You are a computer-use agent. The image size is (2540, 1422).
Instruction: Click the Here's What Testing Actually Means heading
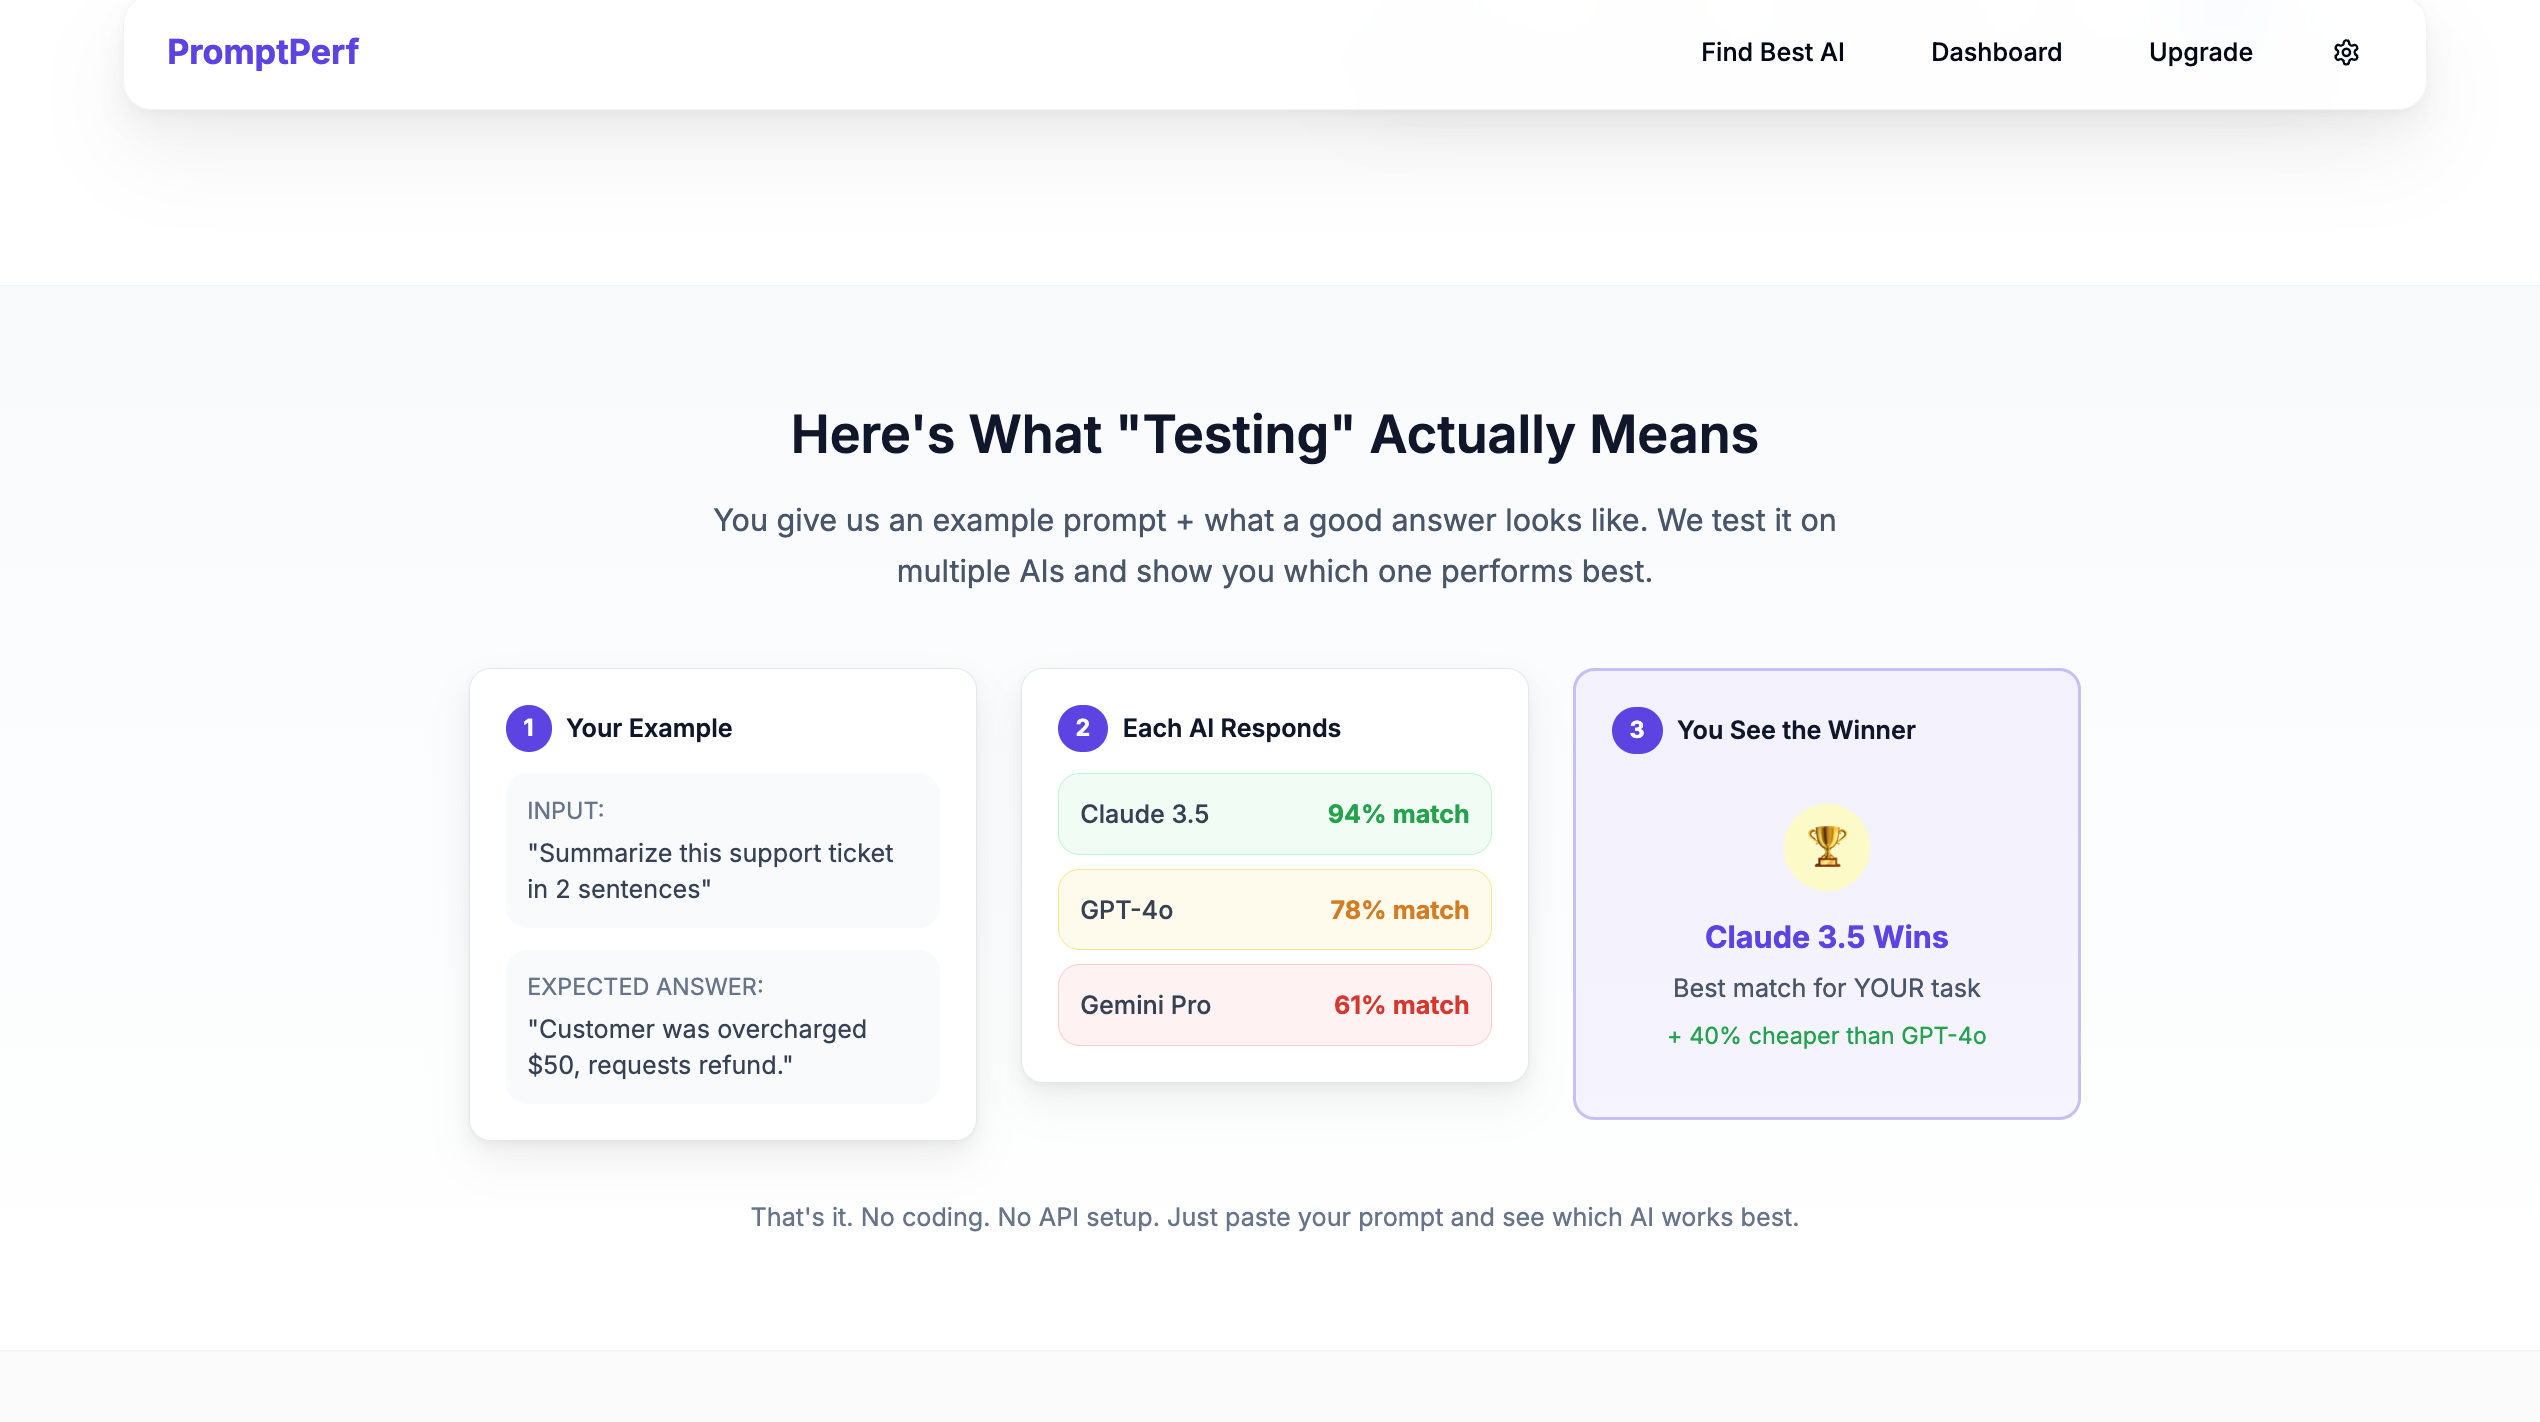click(x=1274, y=435)
